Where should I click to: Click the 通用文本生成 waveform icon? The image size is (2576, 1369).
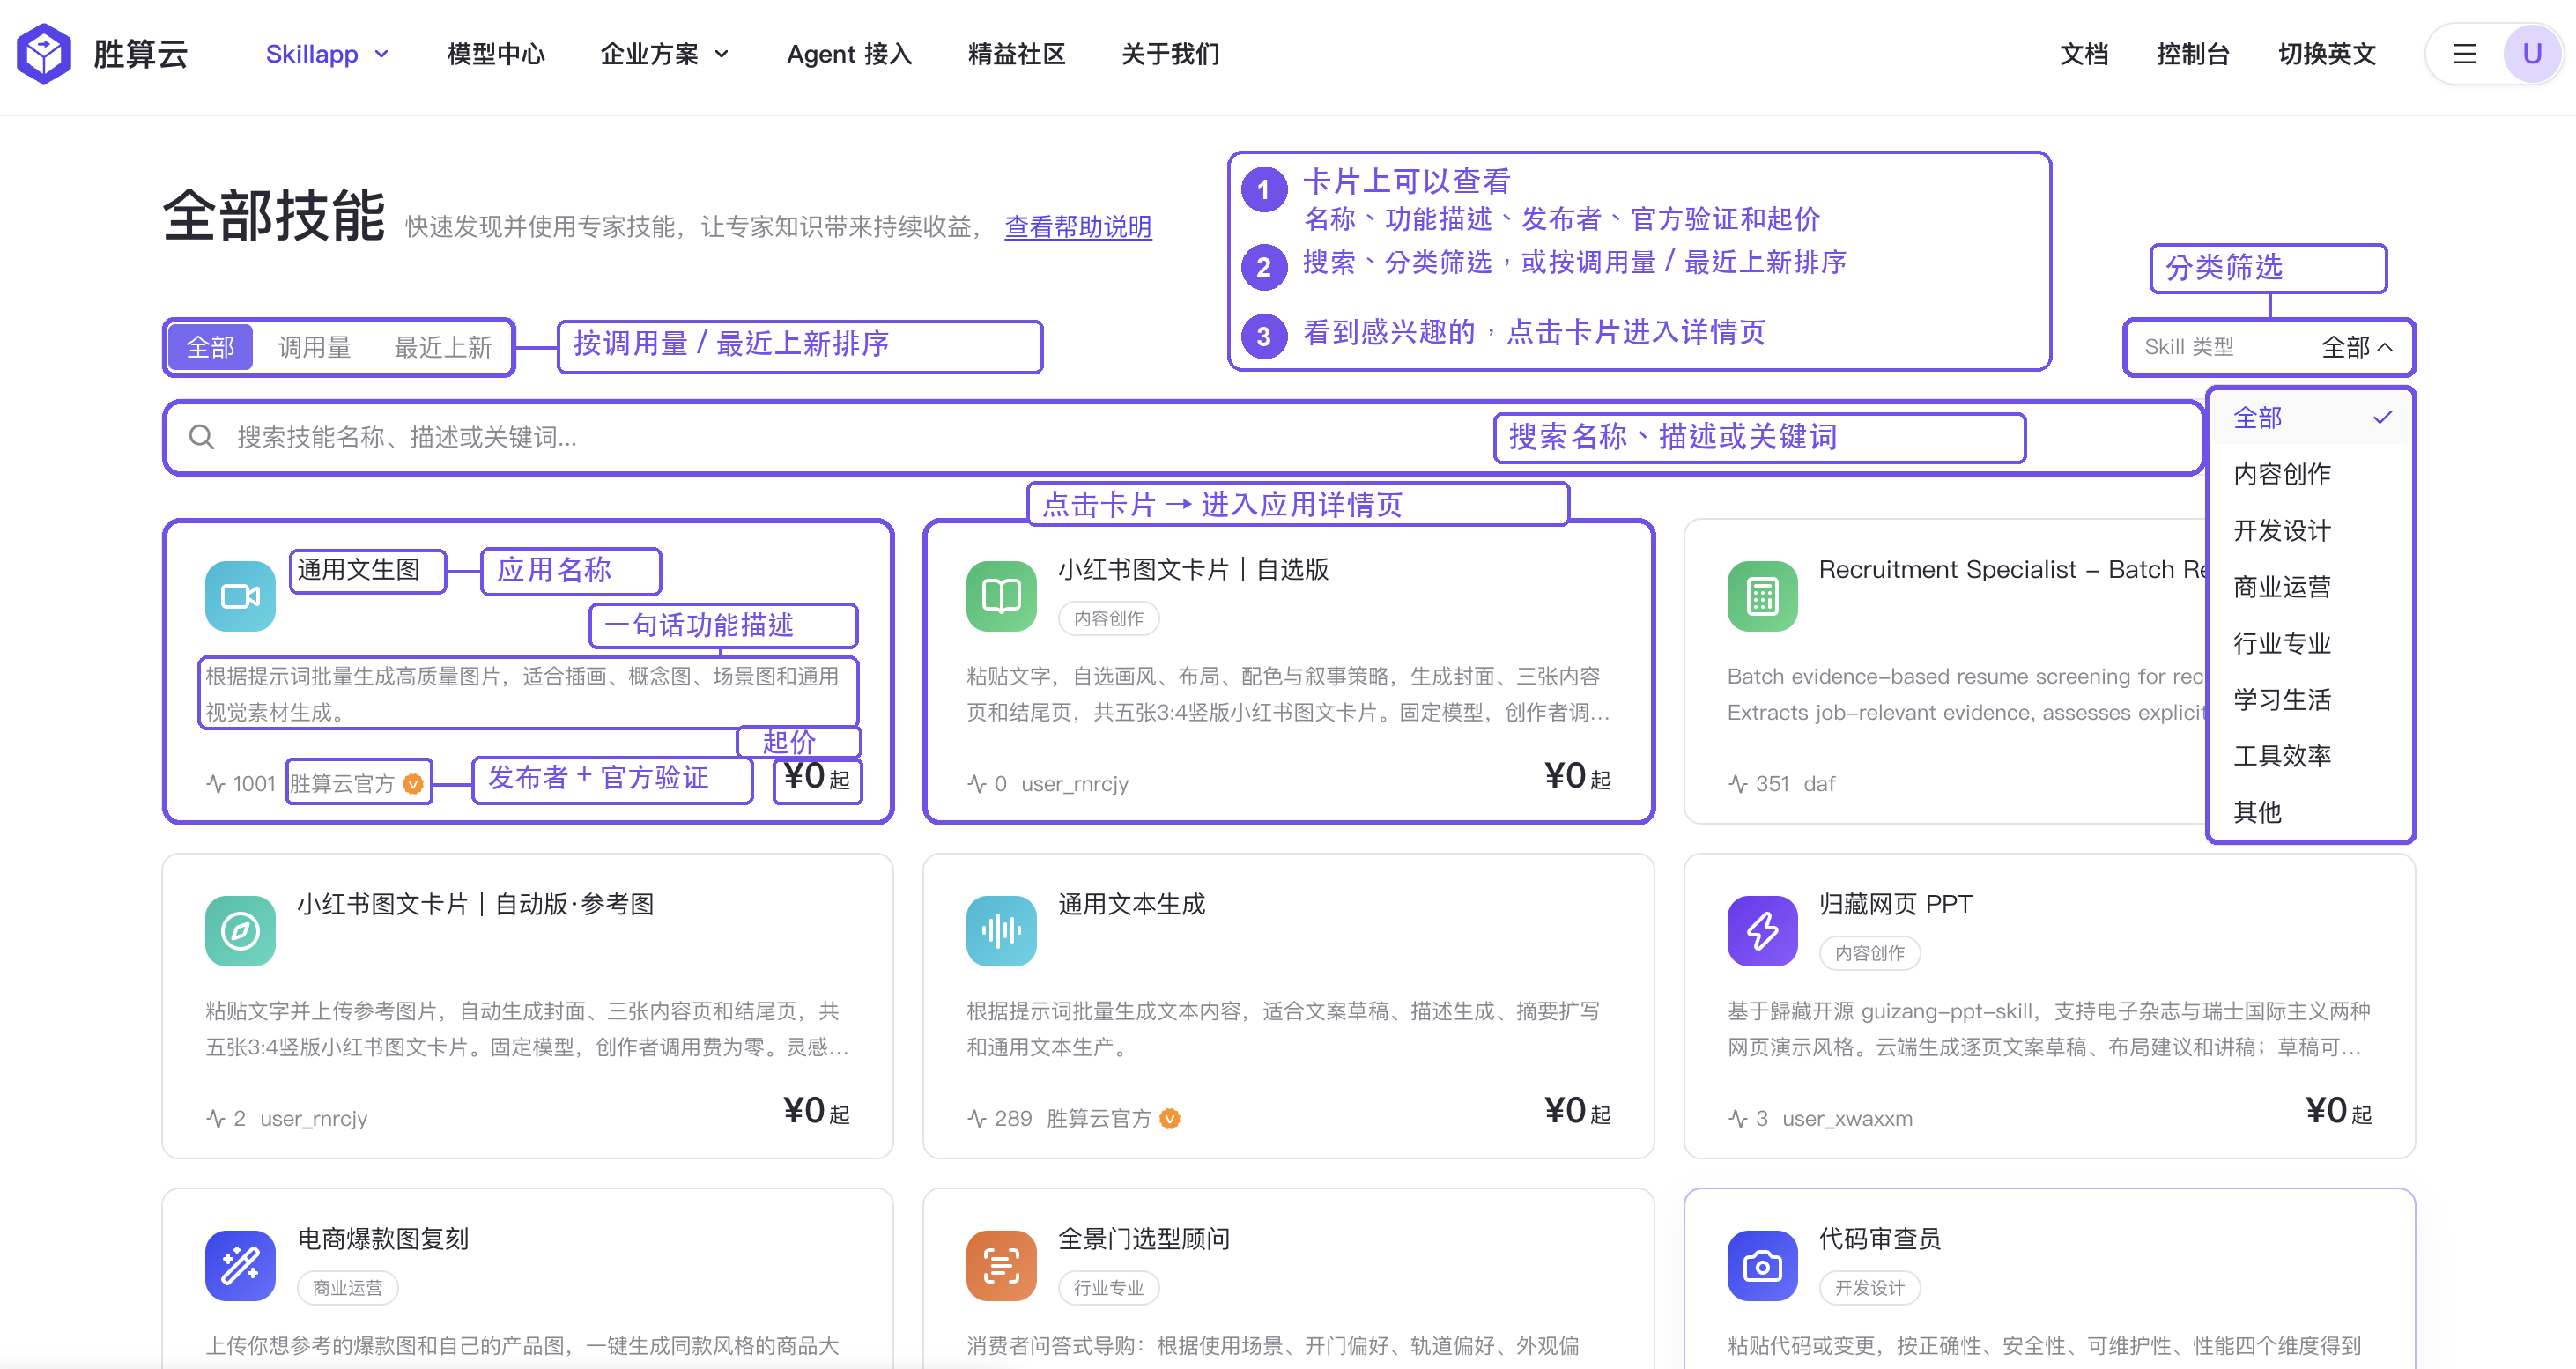click(1001, 931)
